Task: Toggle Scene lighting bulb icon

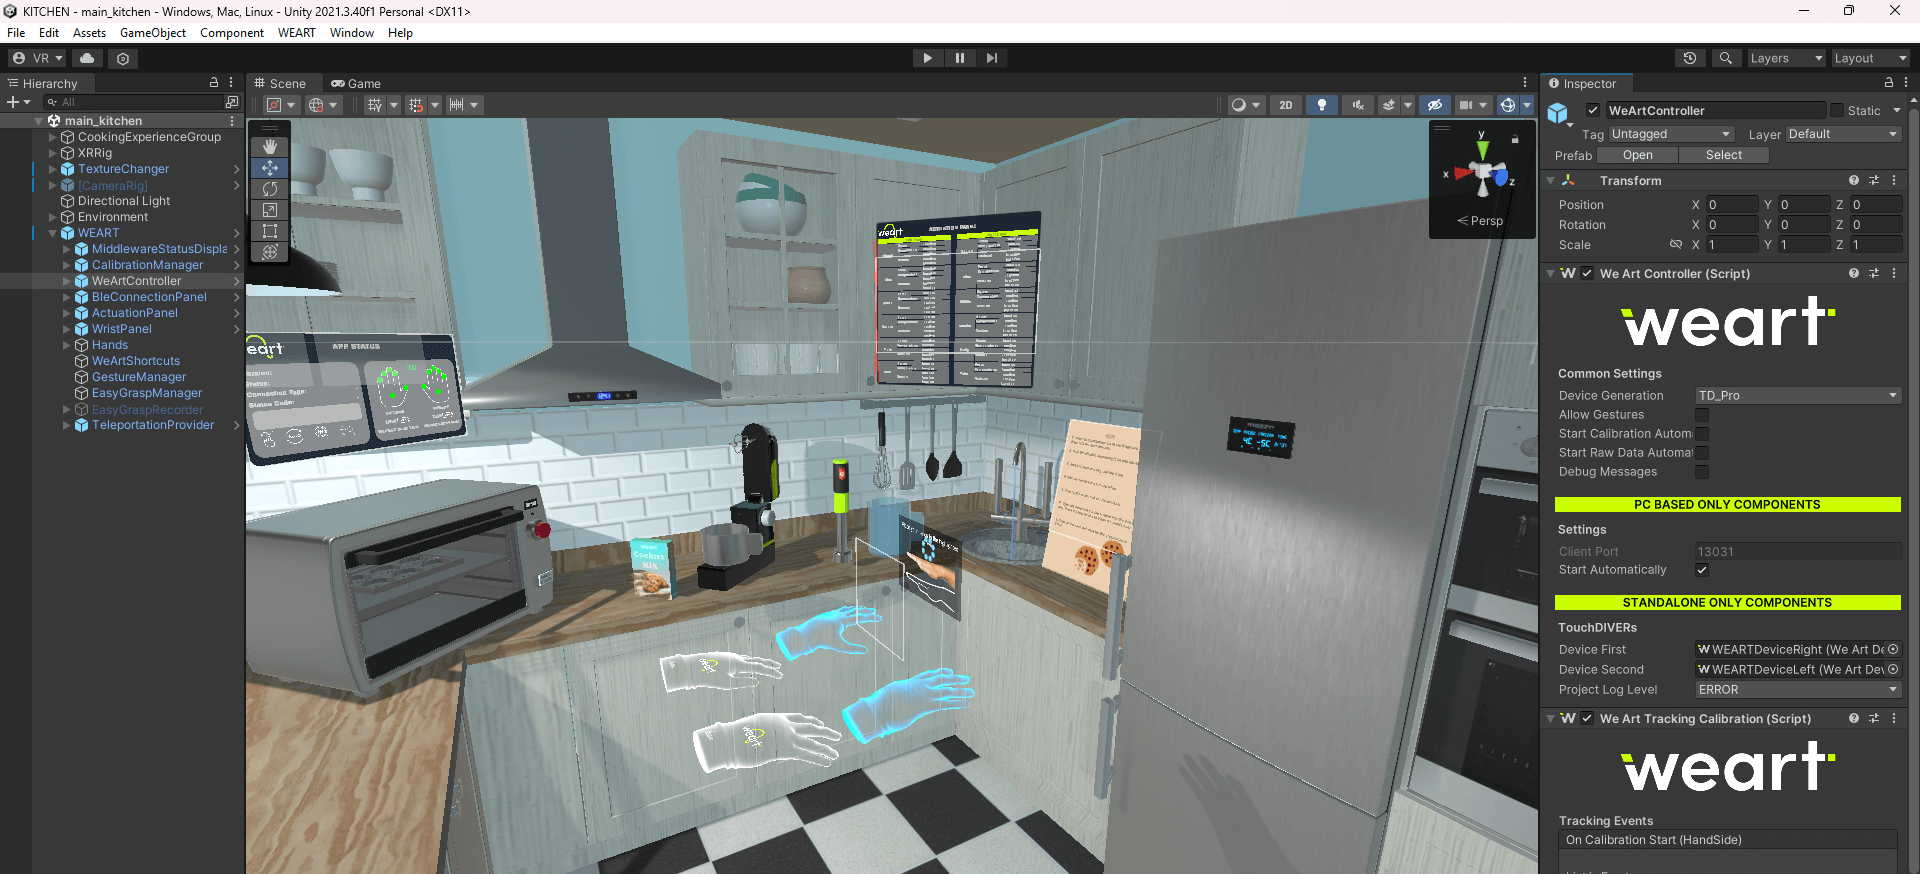Action: click(1322, 105)
